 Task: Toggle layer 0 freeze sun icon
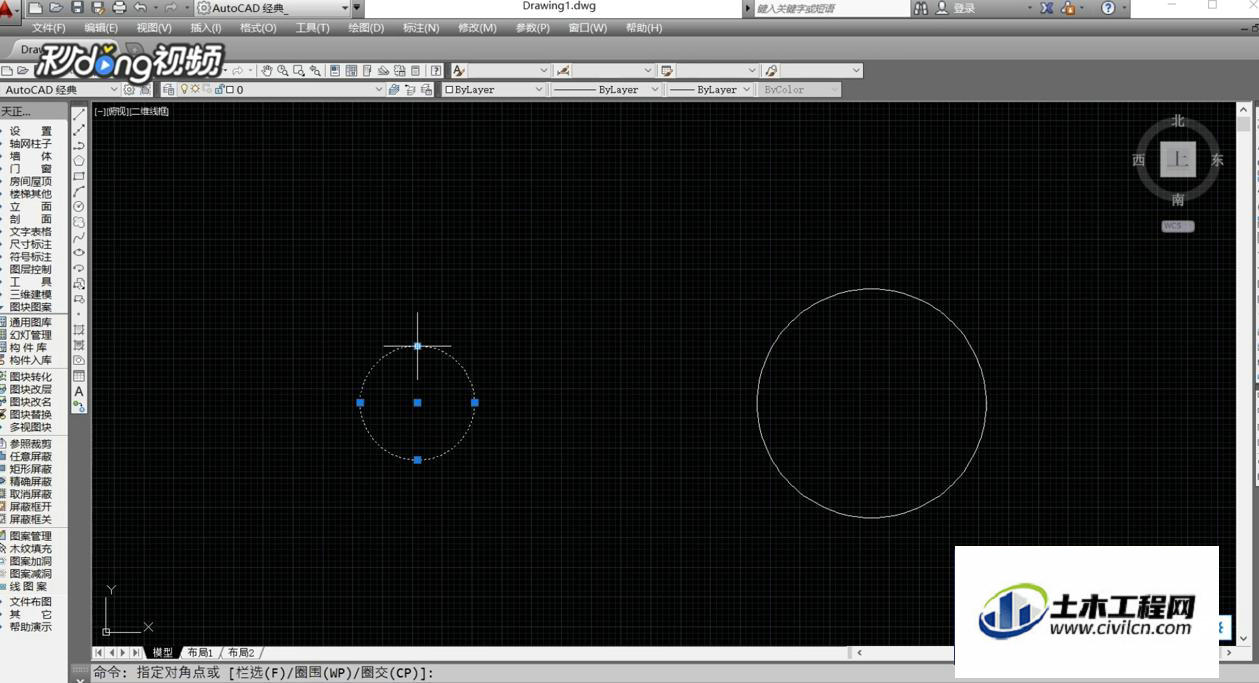point(195,90)
